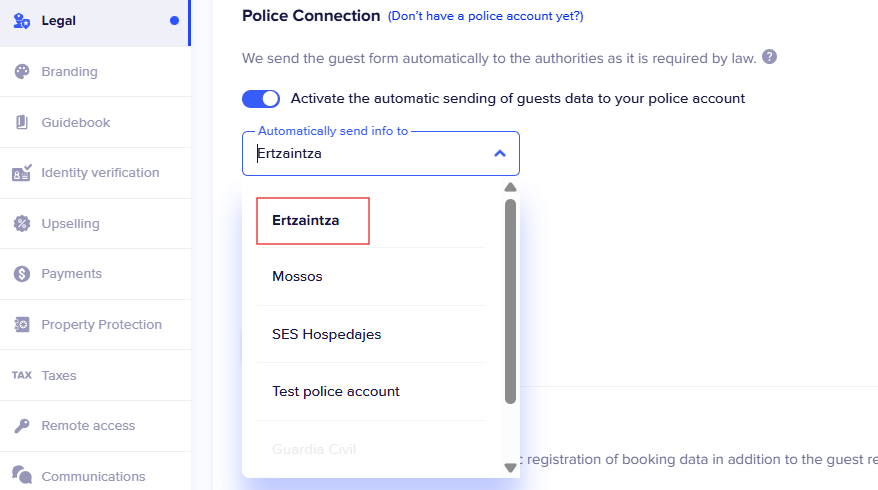
Task: Open the Taxes settings section
Action: click(x=58, y=375)
